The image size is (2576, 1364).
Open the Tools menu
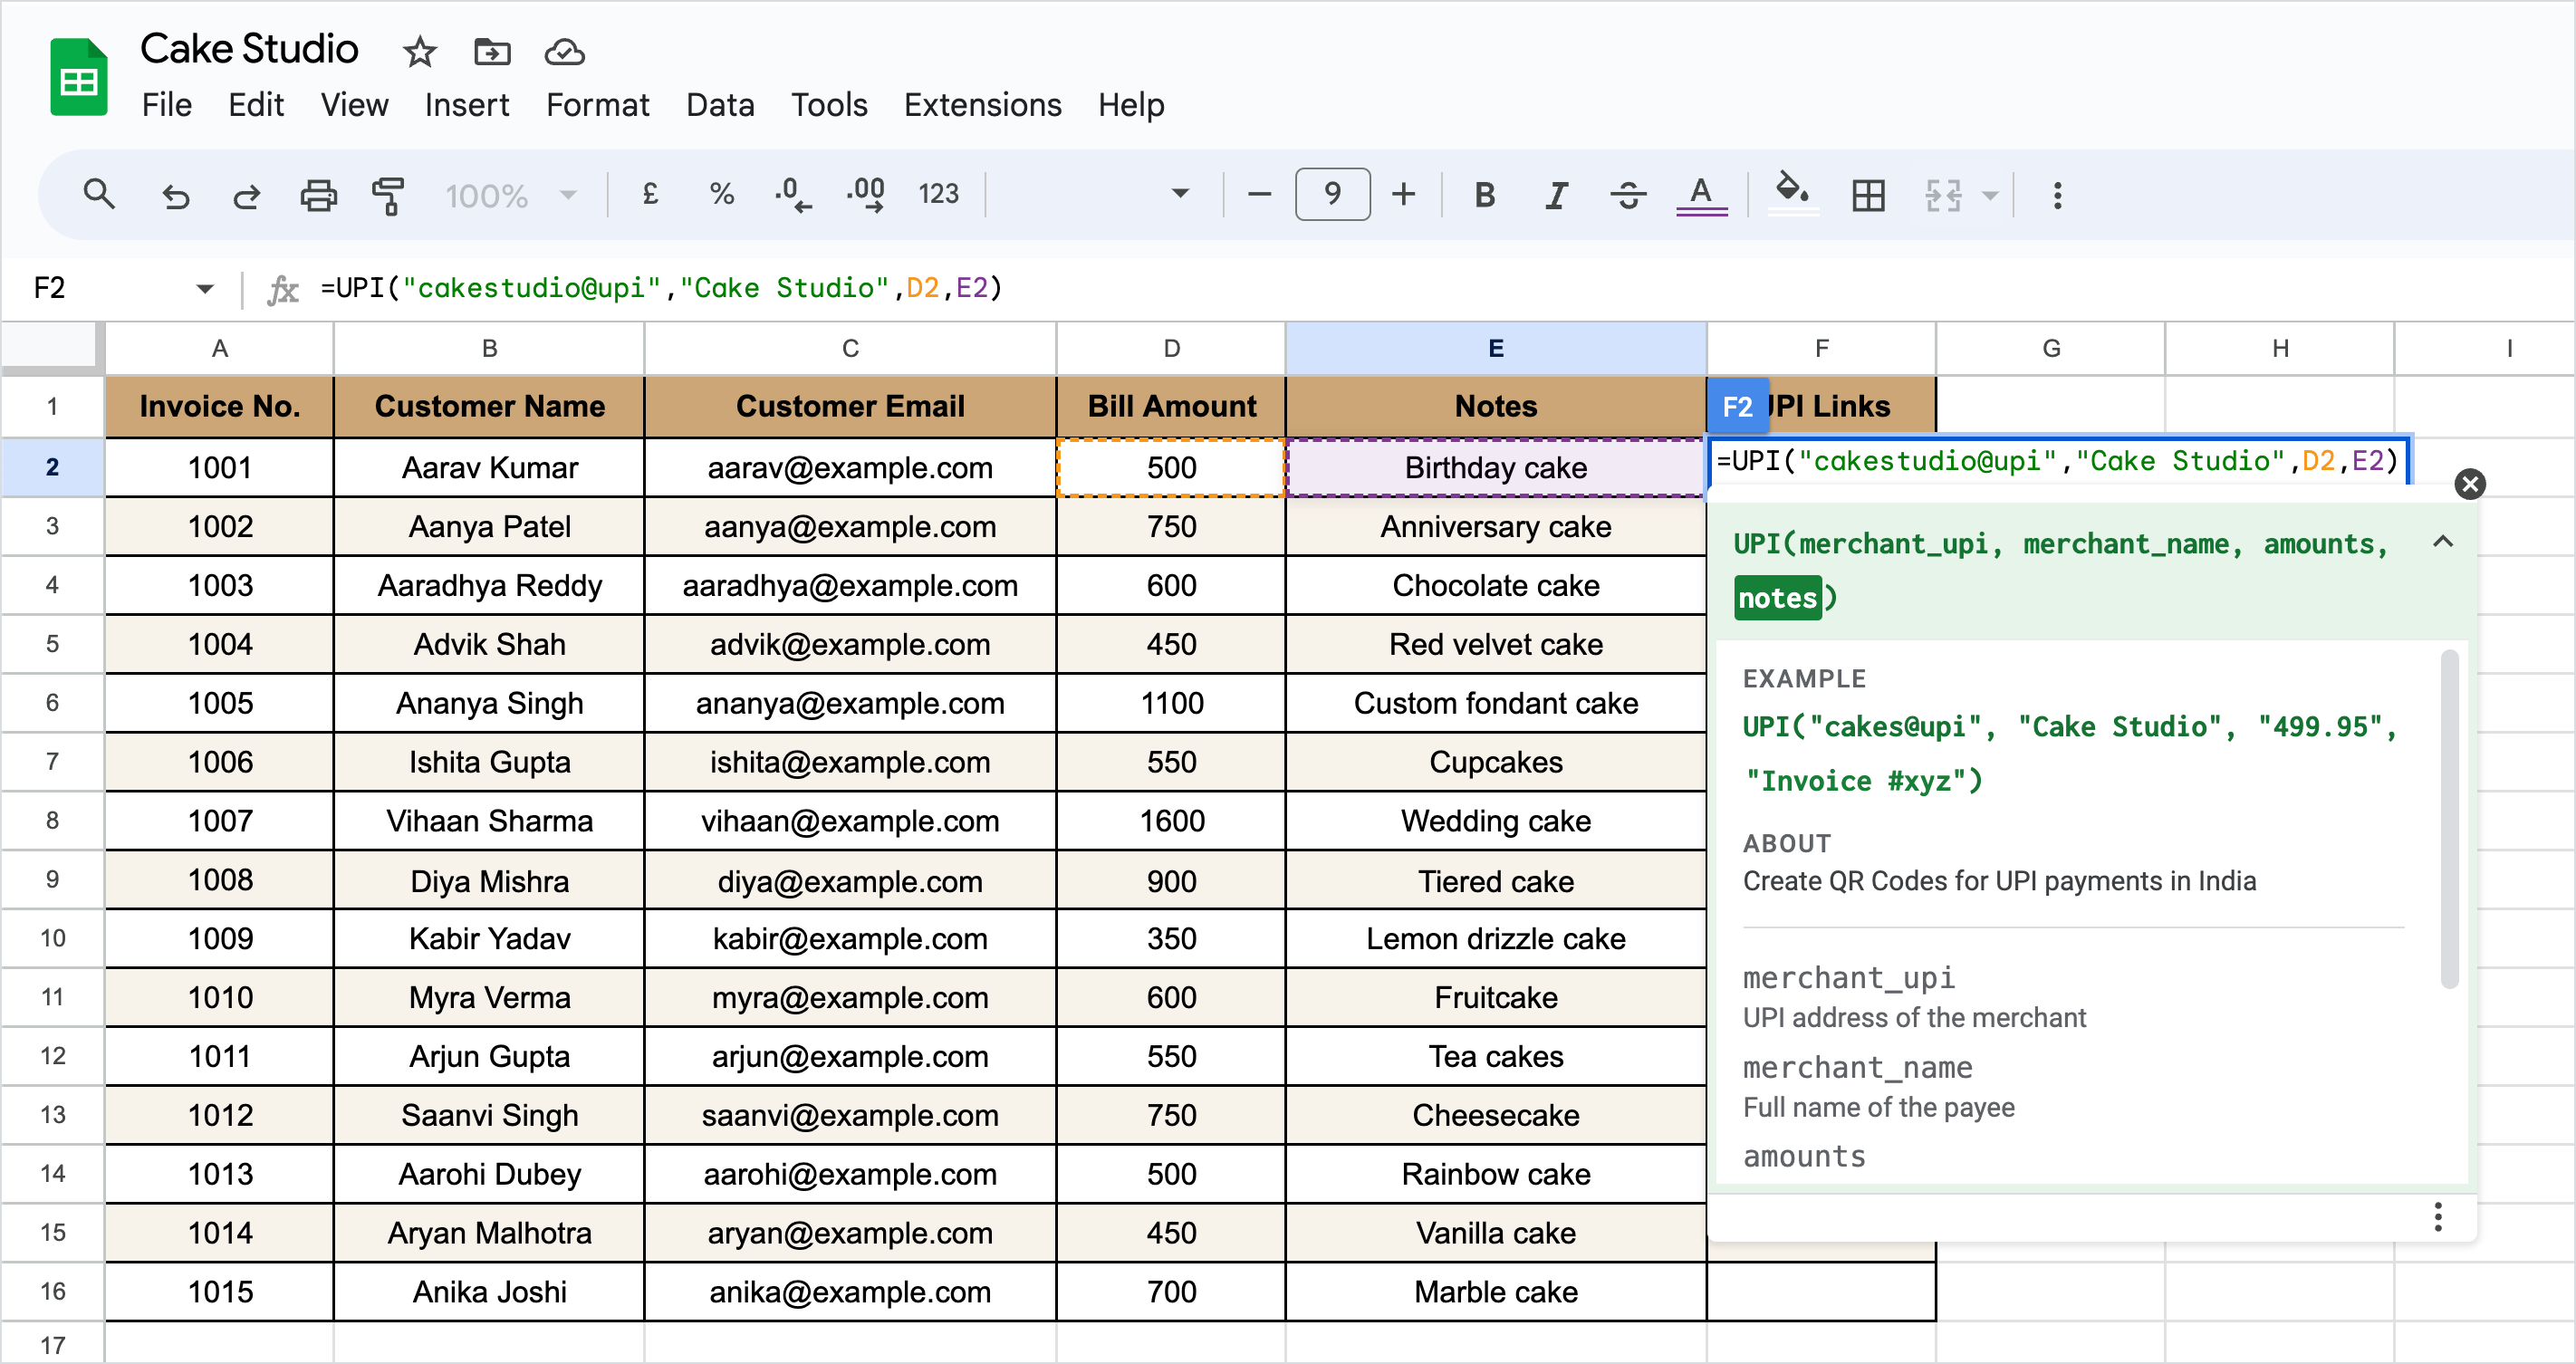pyautogui.click(x=829, y=104)
